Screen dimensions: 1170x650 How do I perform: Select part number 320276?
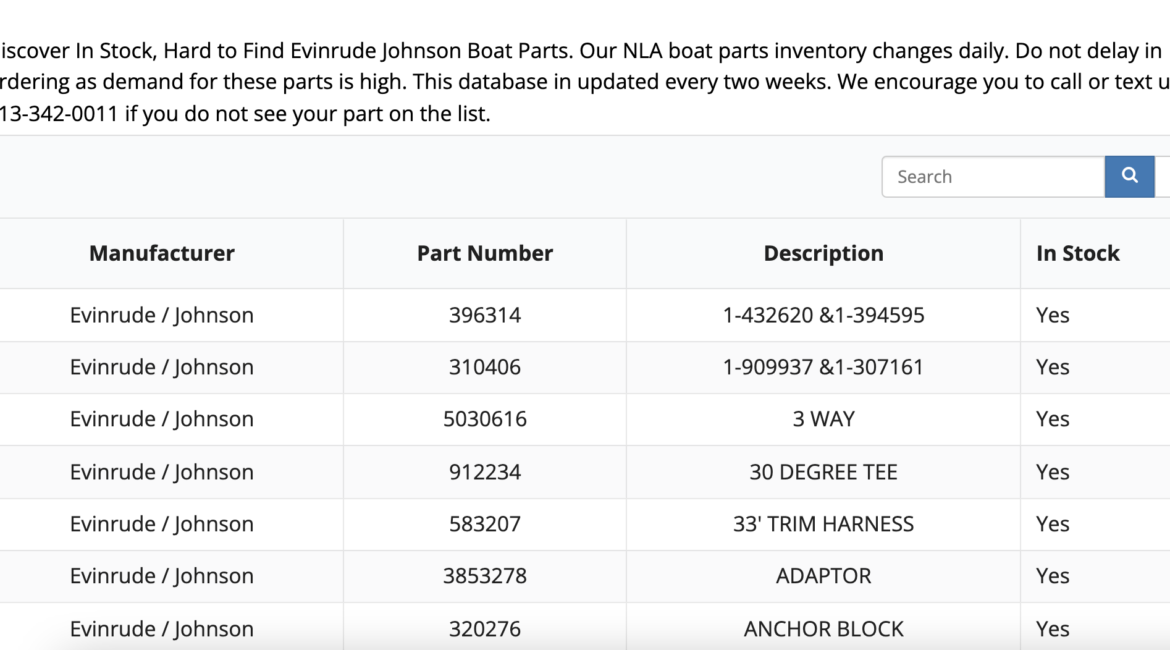point(485,629)
